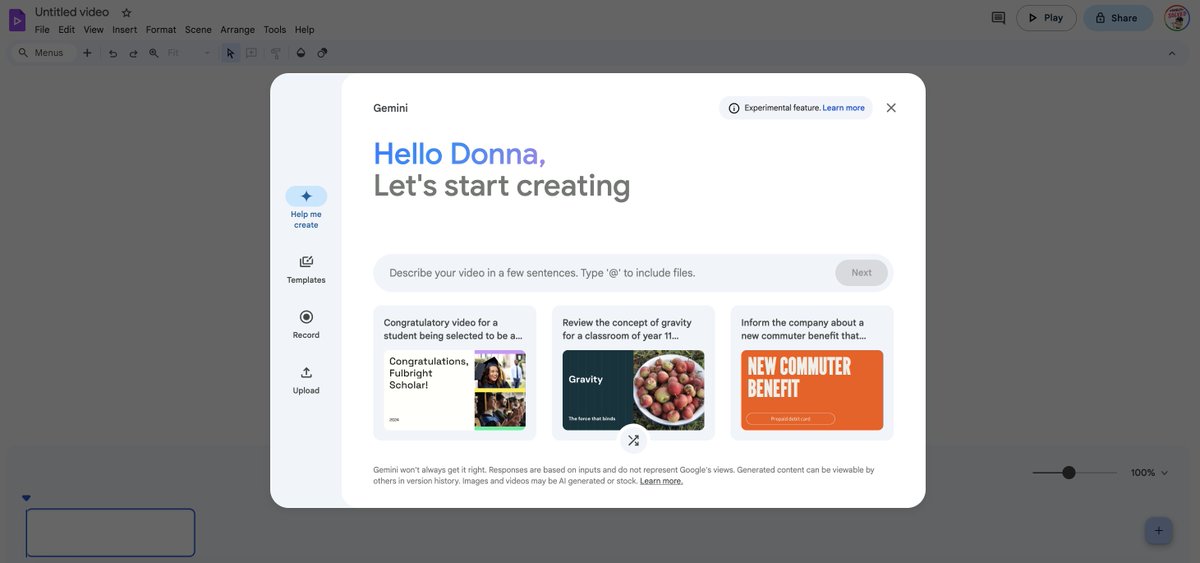Viewport: 1200px width, 563px height.
Task: Select the Record tab
Action: tap(306, 325)
